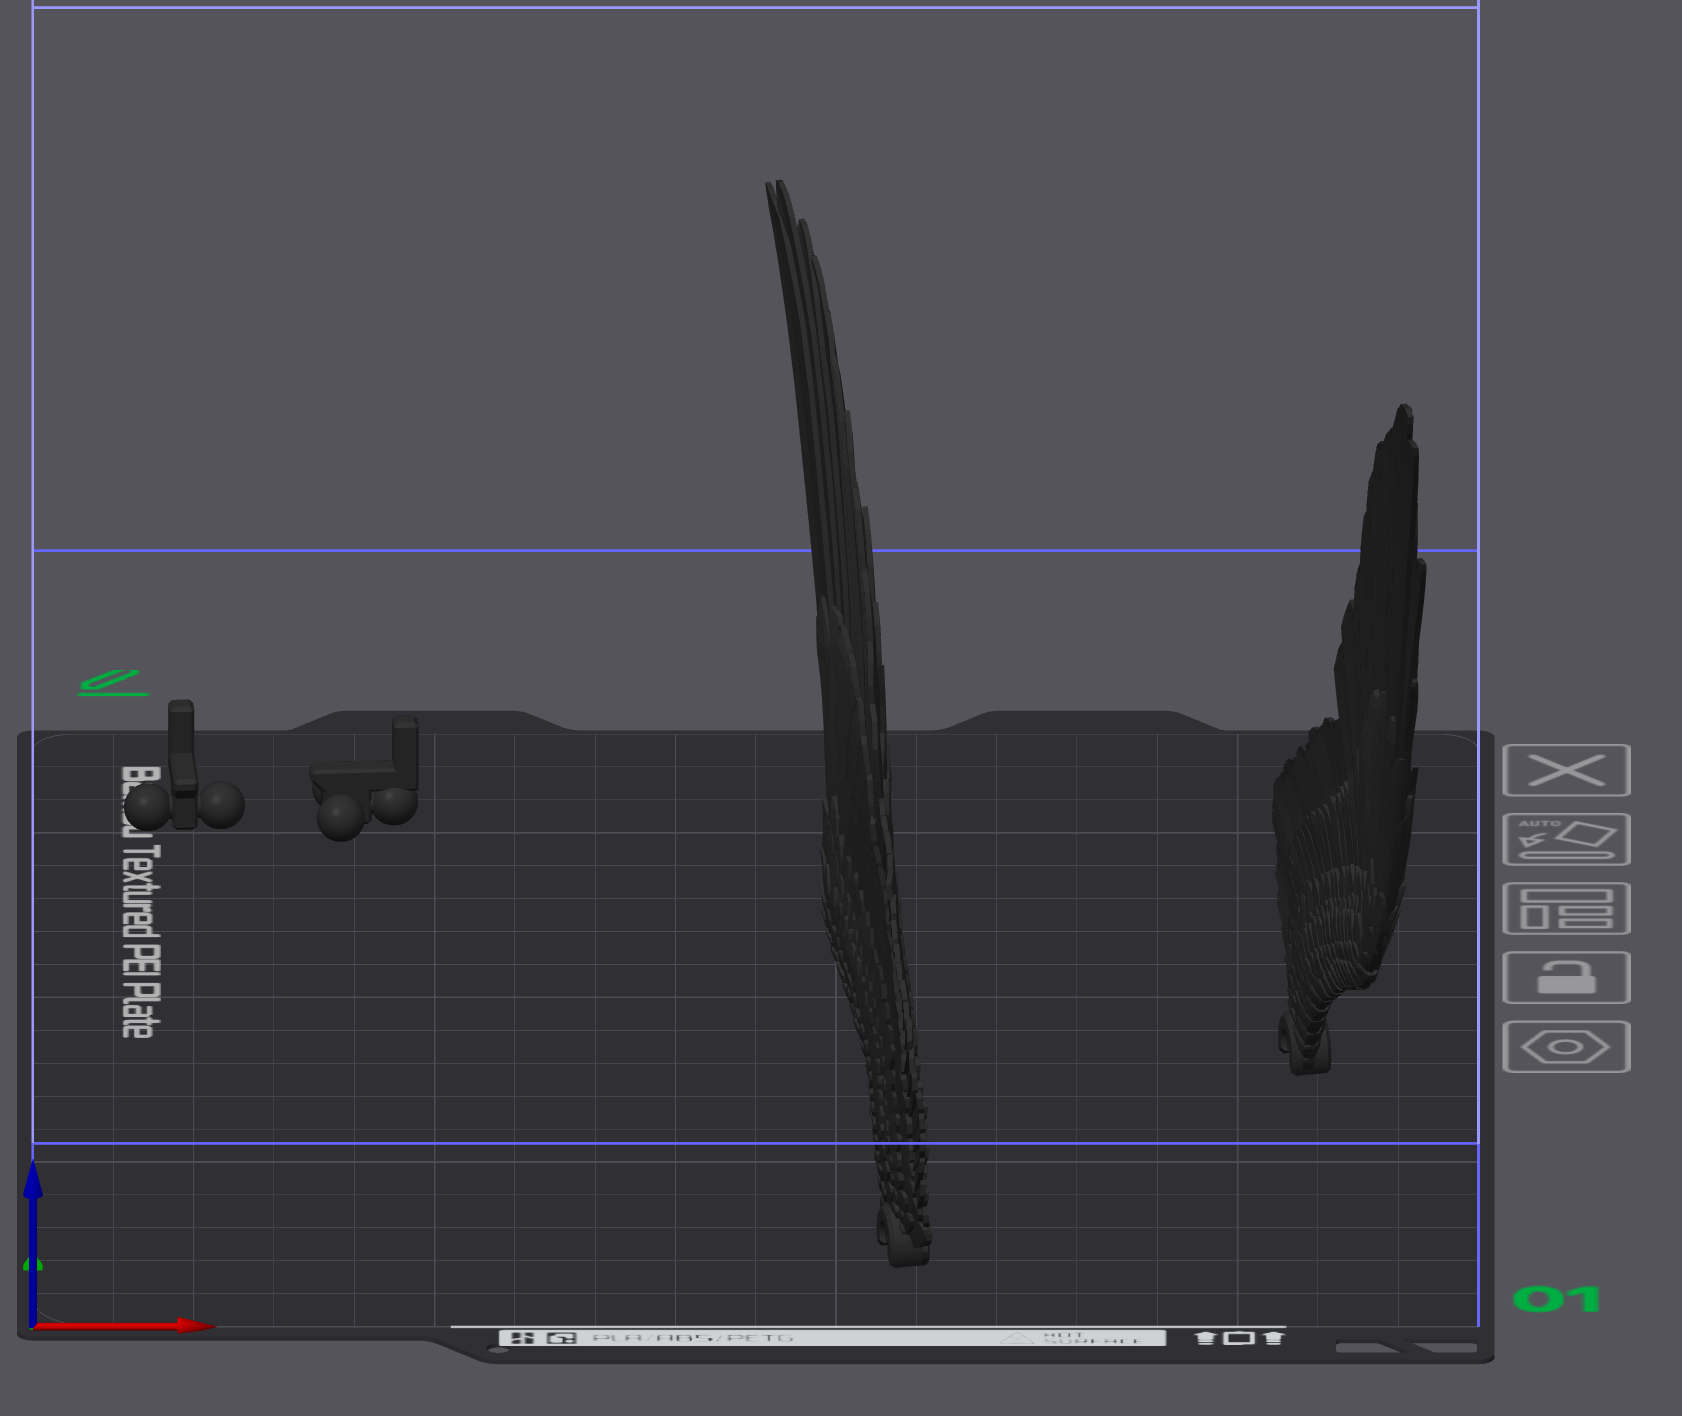Image resolution: width=1682 pixels, height=1416 pixels.
Task: Select the tilted ball joint connector
Action: 365,780
